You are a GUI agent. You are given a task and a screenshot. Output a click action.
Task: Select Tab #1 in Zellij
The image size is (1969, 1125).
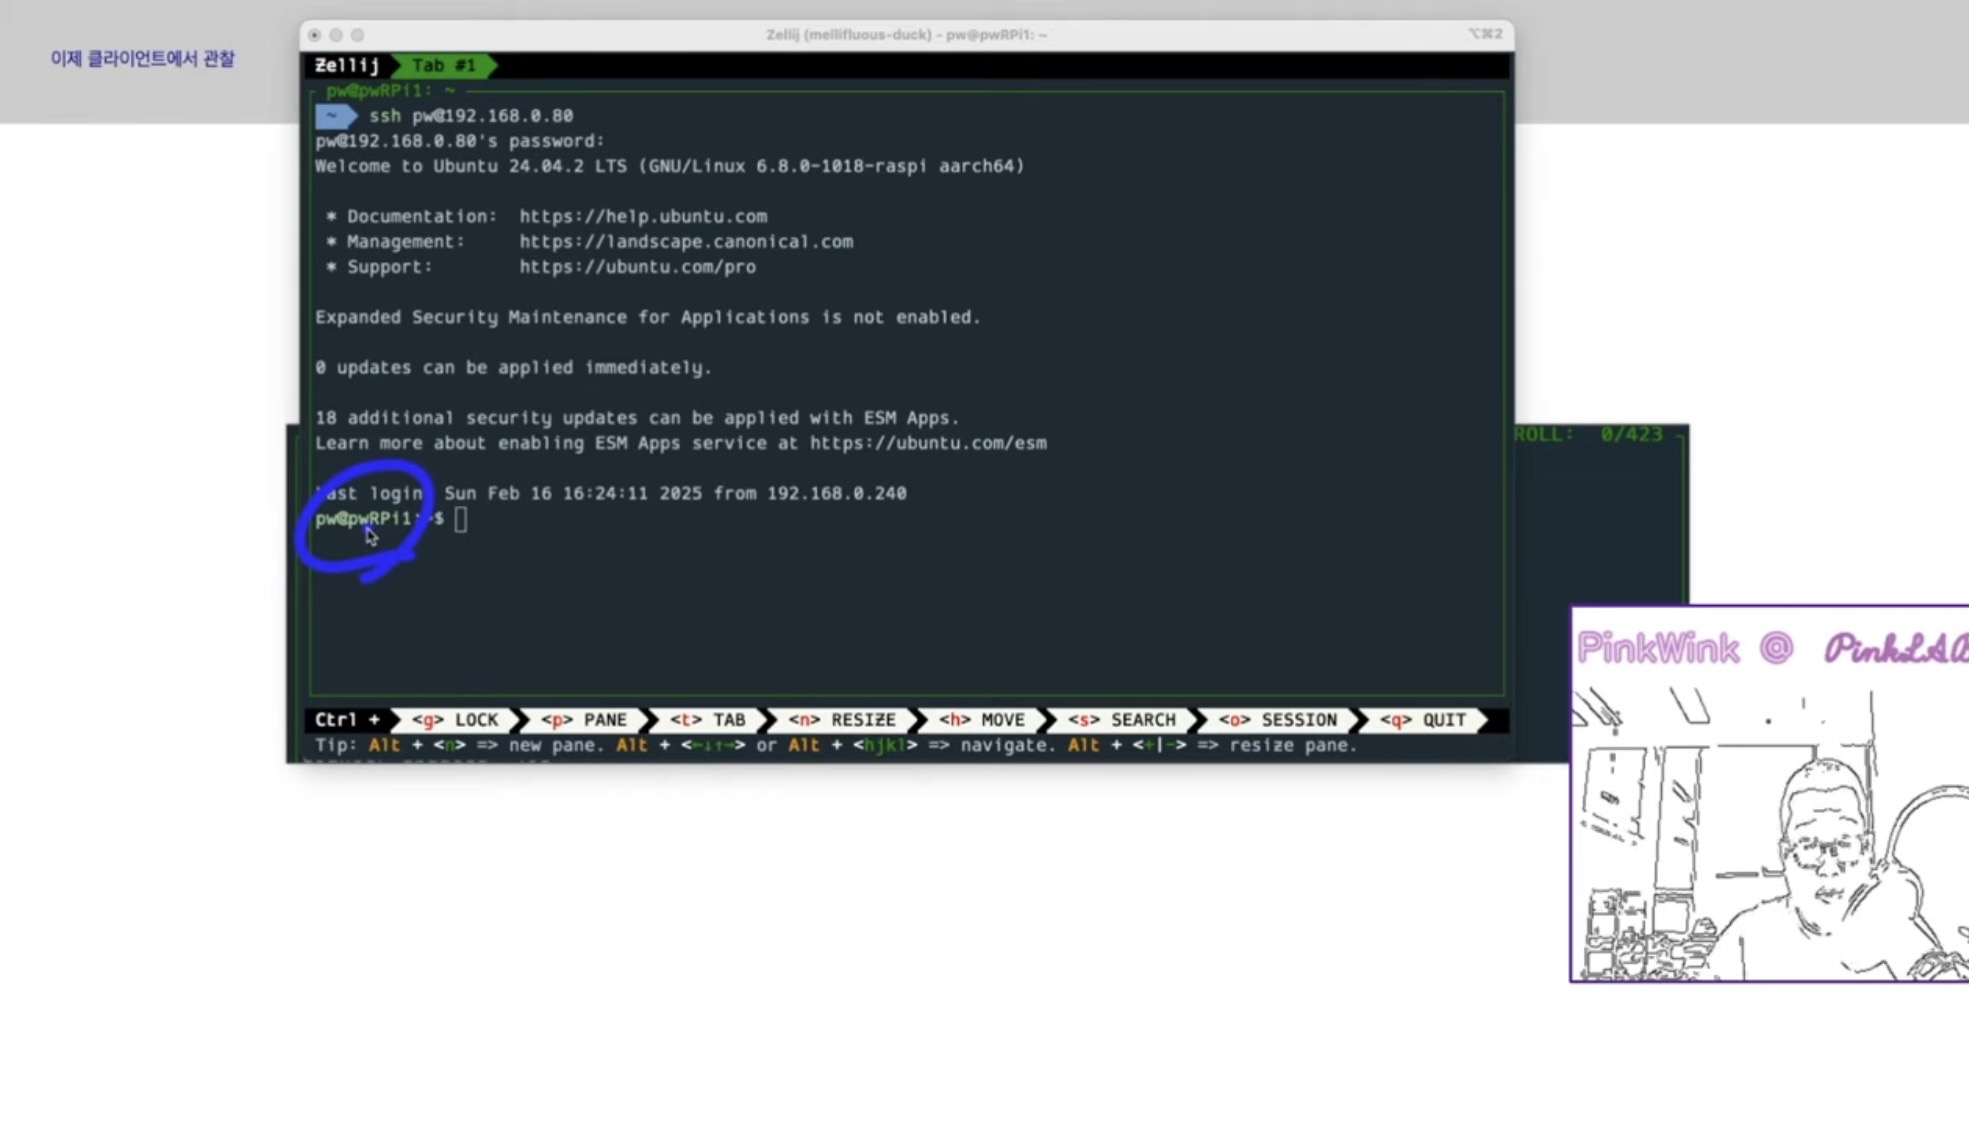tap(443, 65)
